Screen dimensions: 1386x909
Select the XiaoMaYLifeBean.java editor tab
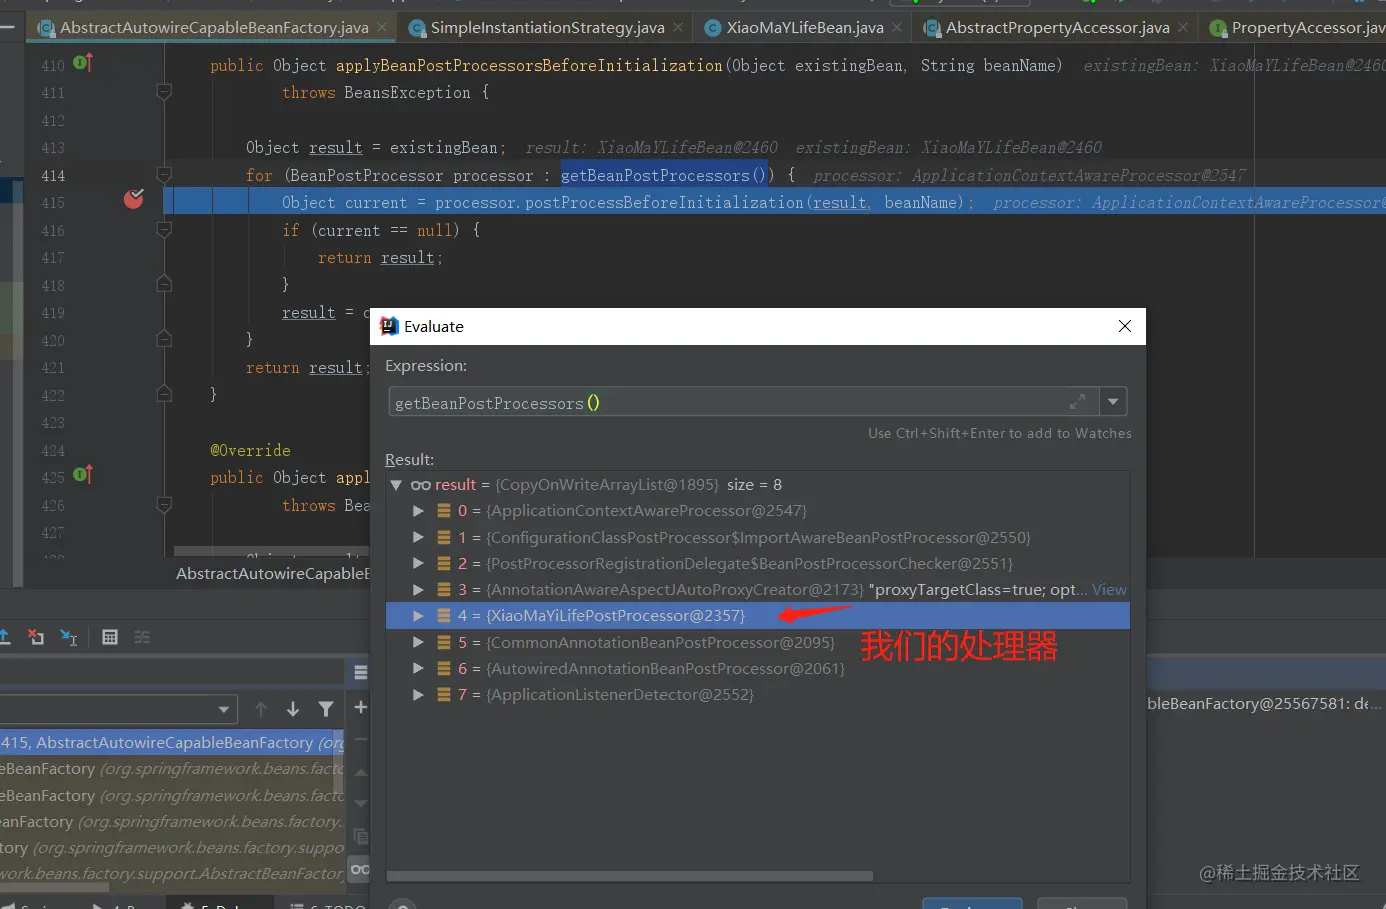pyautogui.click(x=803, y=27)
